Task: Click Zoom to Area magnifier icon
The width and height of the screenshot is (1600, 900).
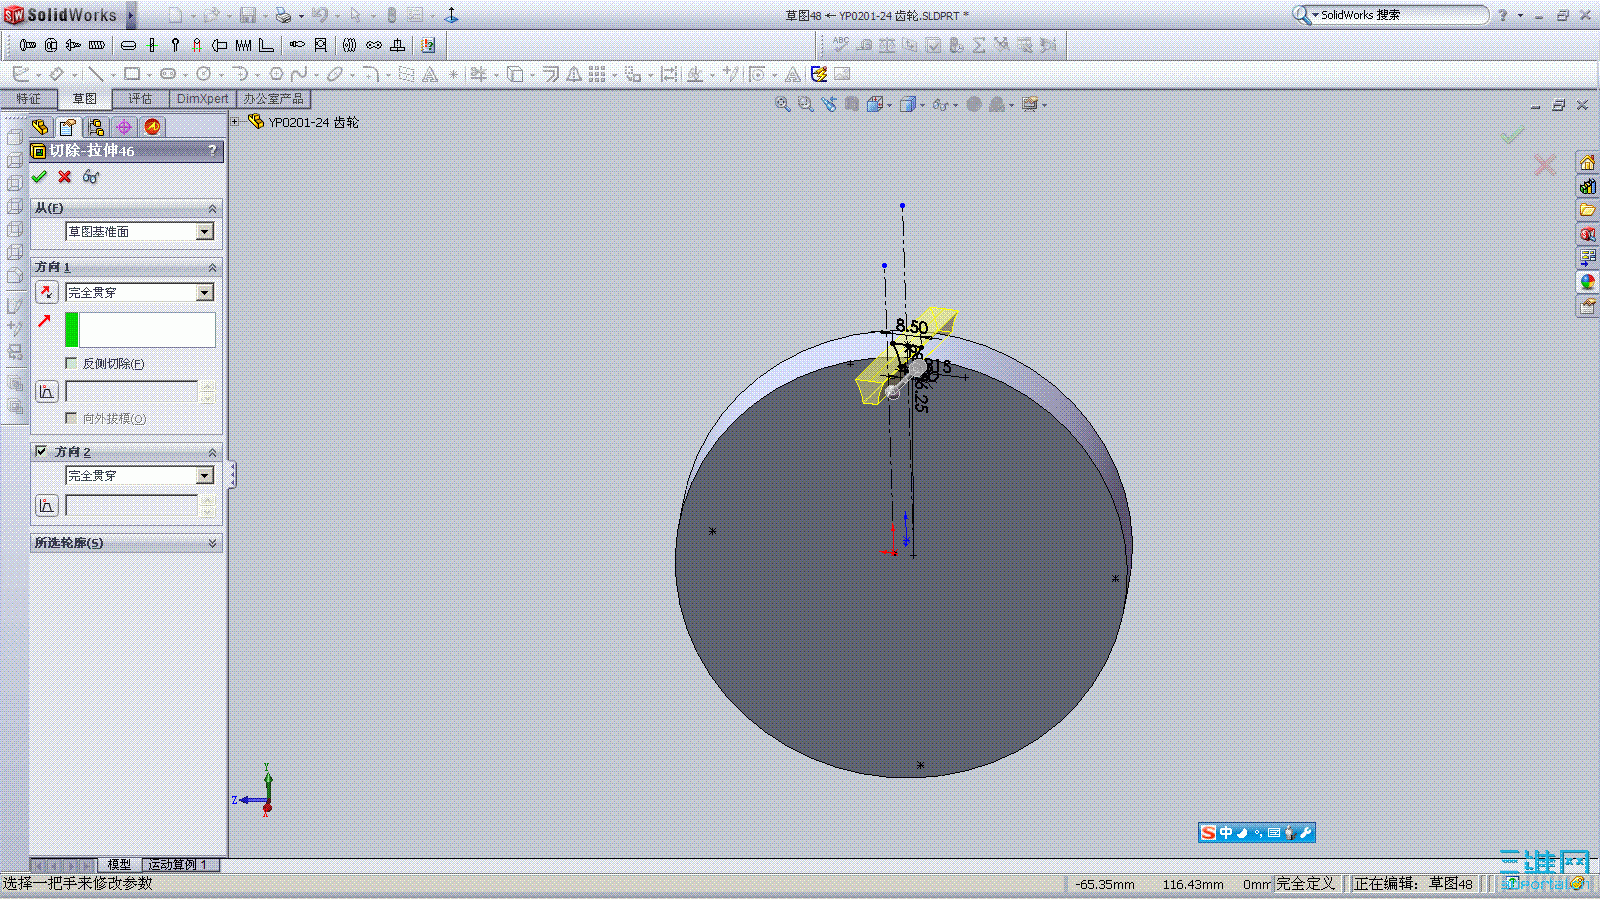Action: pyautogui.click(x=806, y=104)
